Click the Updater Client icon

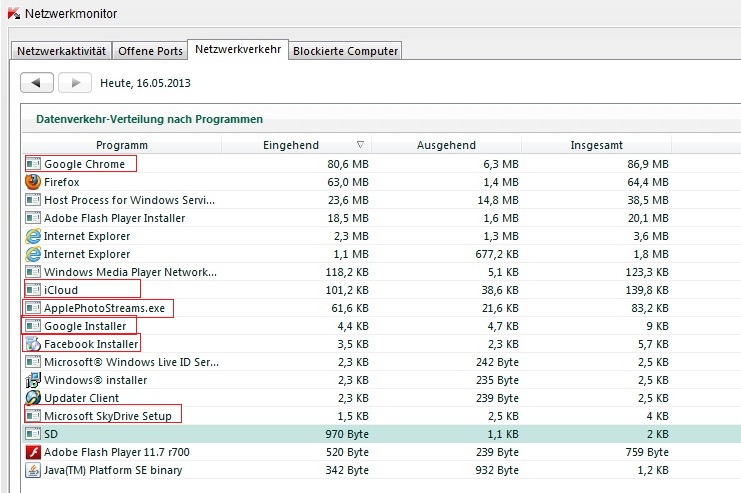[x=33, y=398]
